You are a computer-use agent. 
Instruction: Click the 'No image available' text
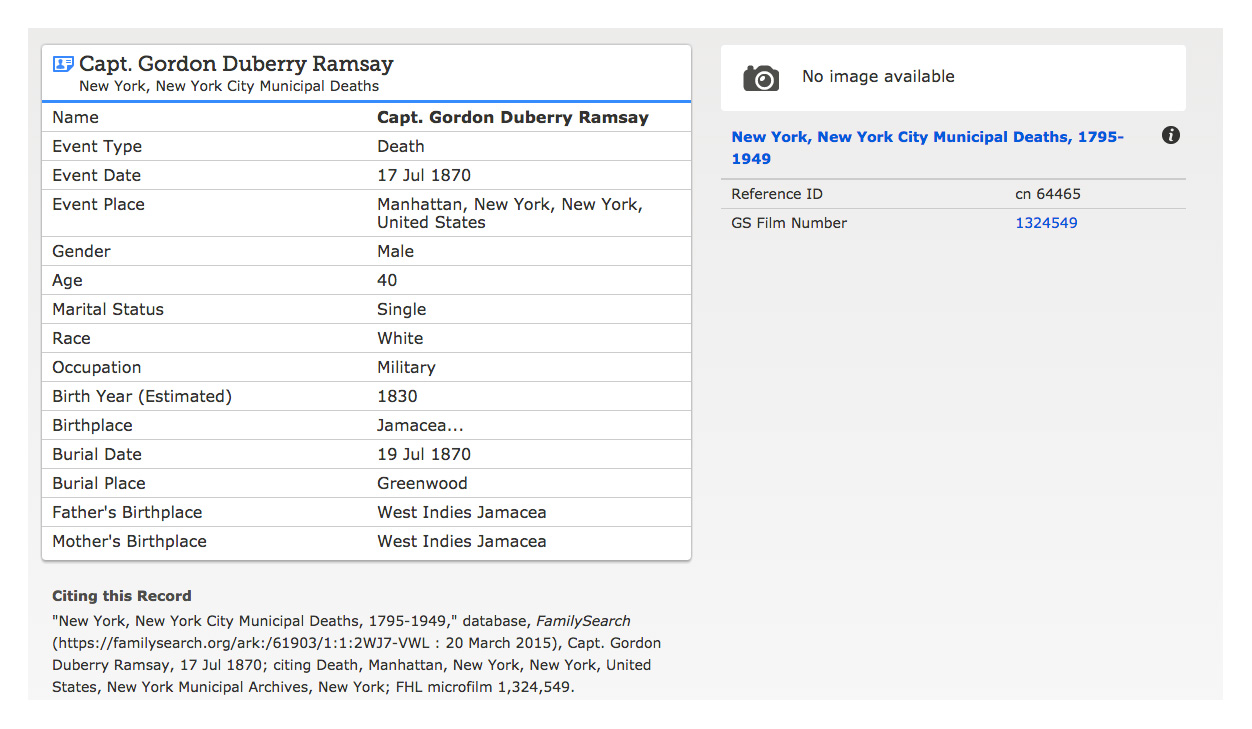(x=878, y=77)
